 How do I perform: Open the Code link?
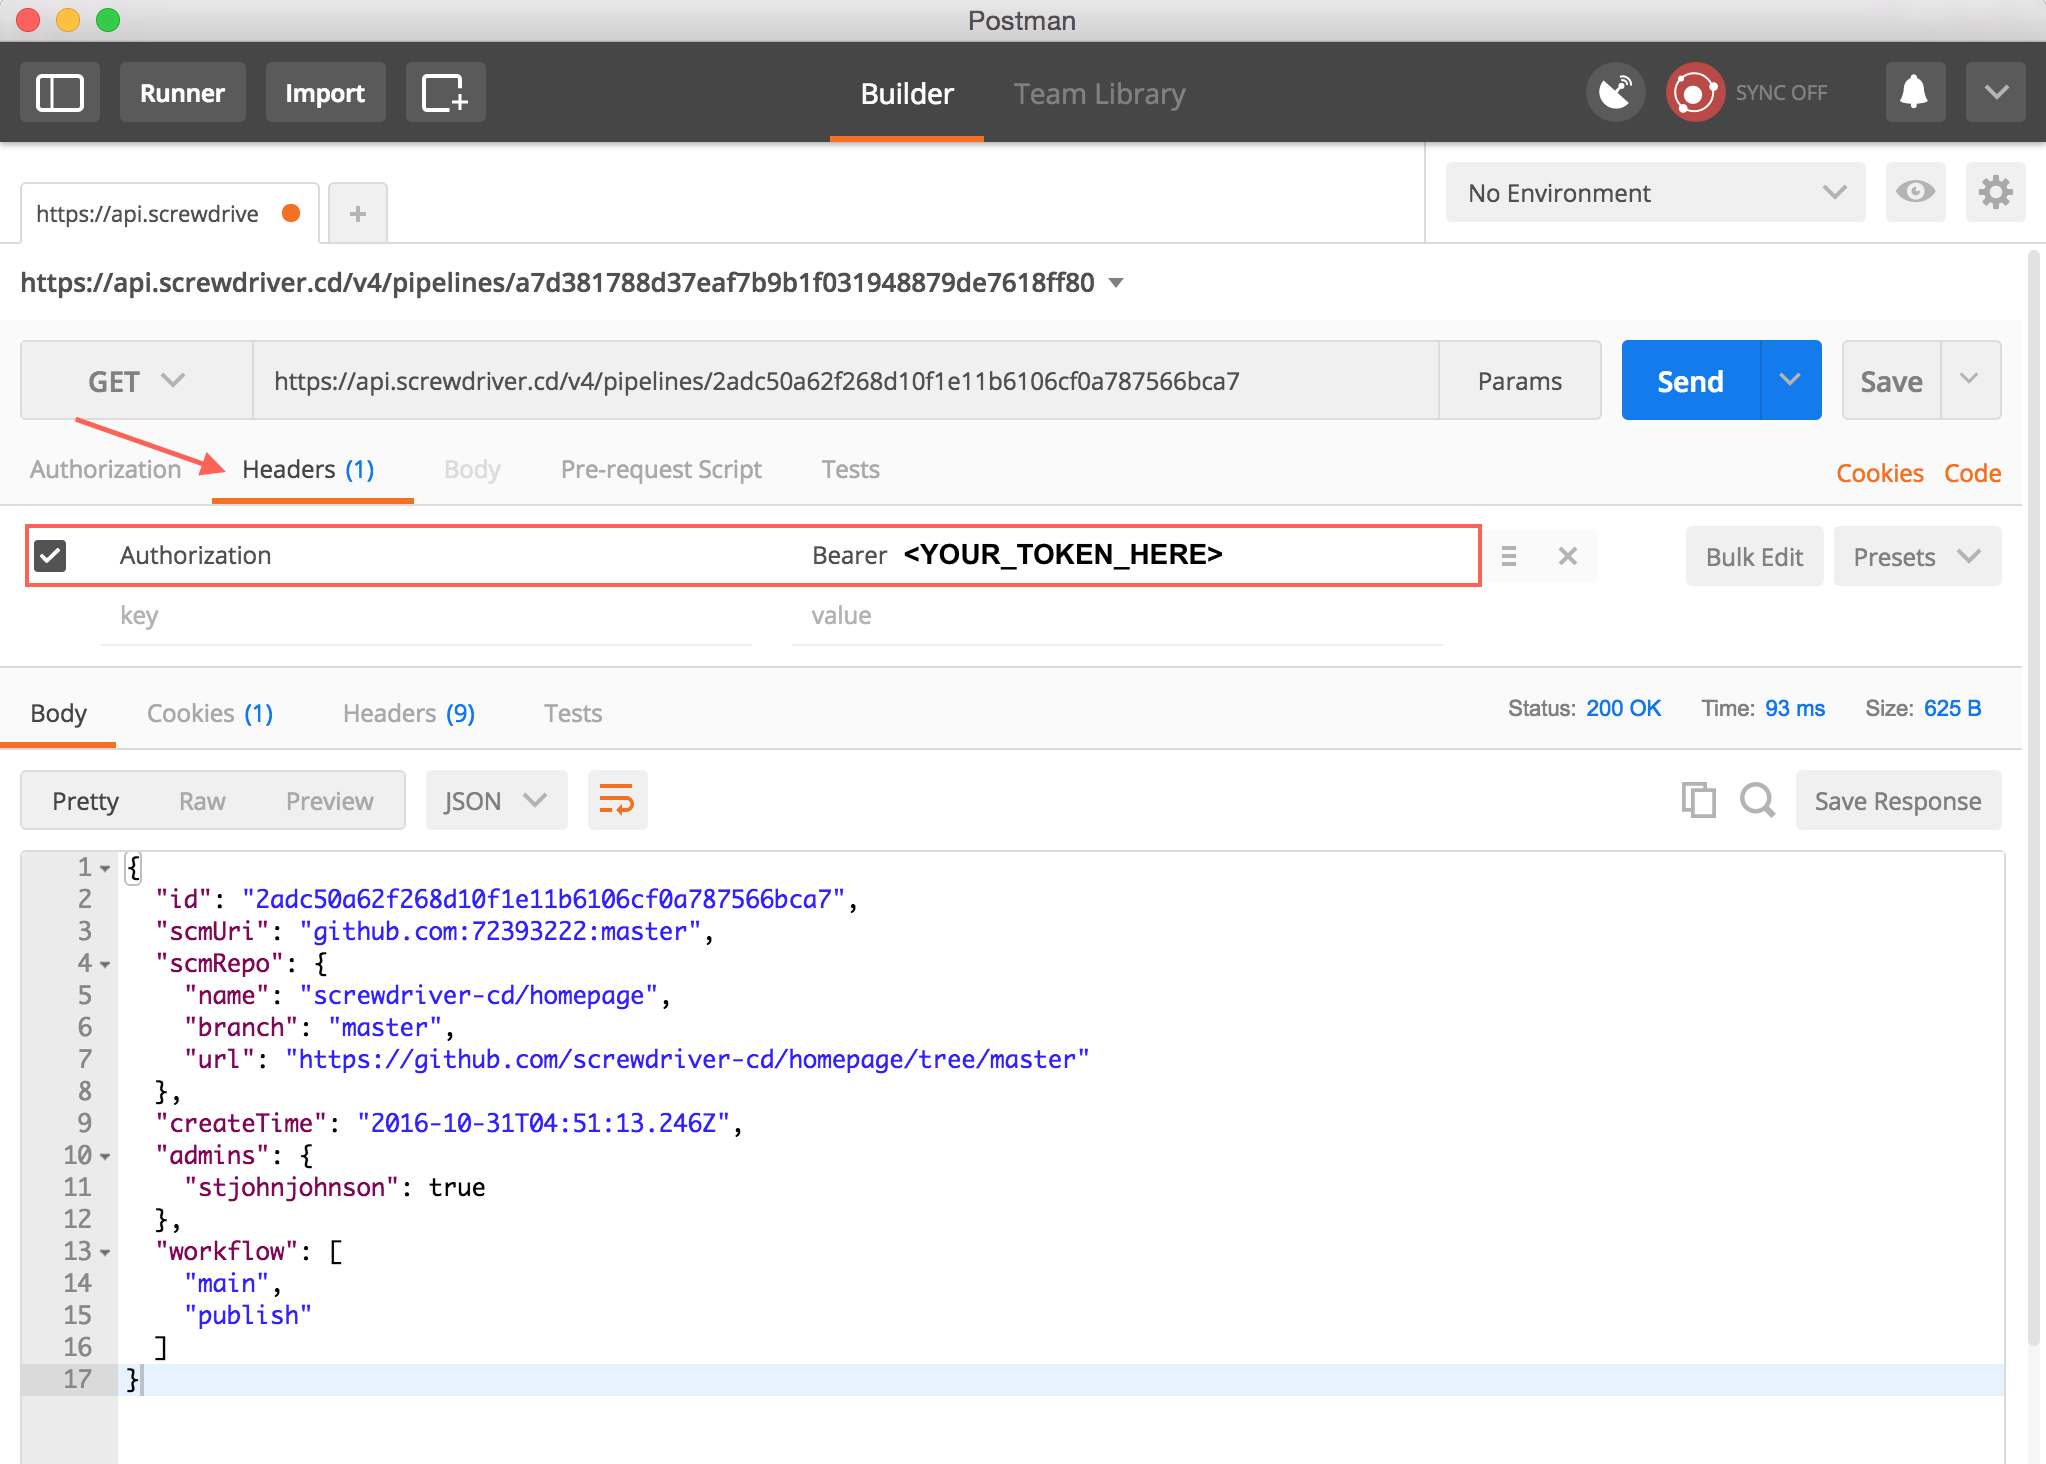click(1972, 473)
